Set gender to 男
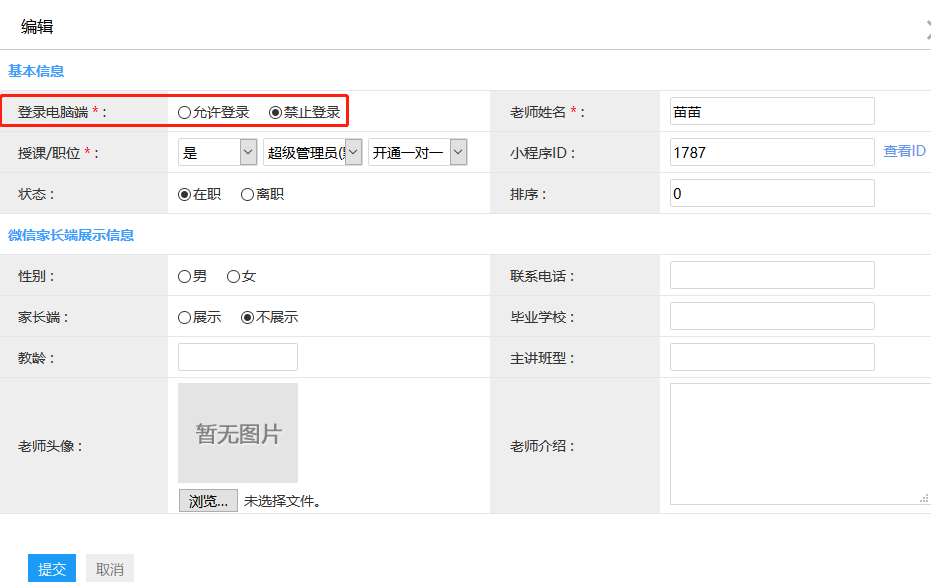 184,276
